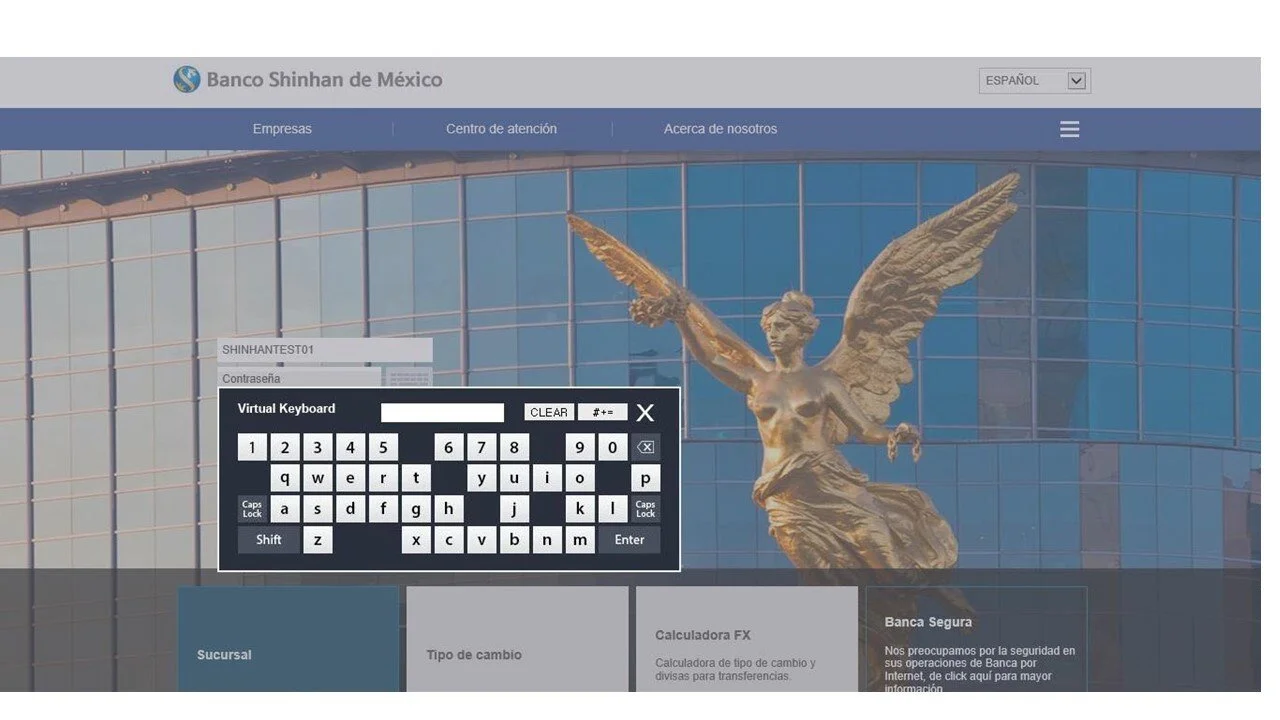1280x720 pixels.
Task: Tap the o key
Action: point(580,478)
